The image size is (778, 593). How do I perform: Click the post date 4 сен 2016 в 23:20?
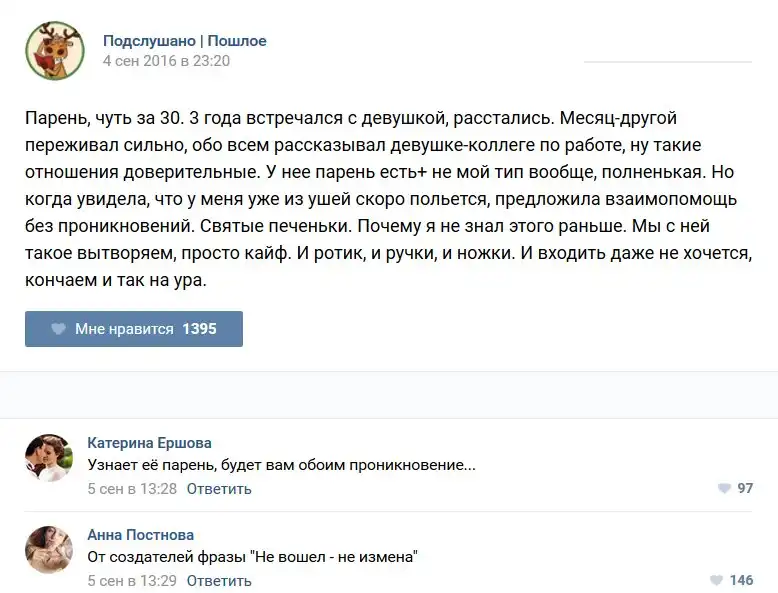click(166, 60)
